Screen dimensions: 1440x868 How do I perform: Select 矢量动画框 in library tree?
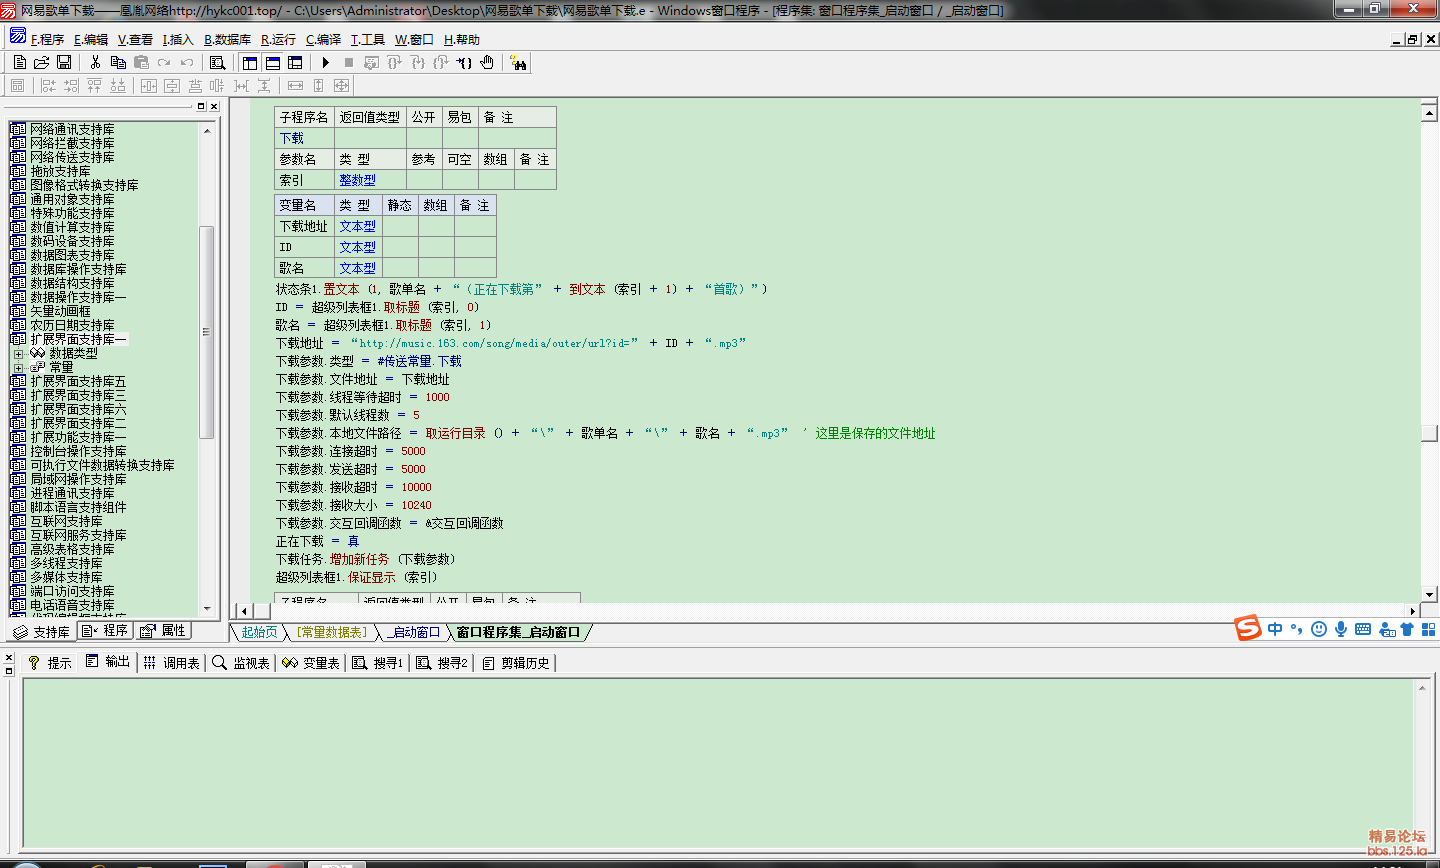pos(60,311)
